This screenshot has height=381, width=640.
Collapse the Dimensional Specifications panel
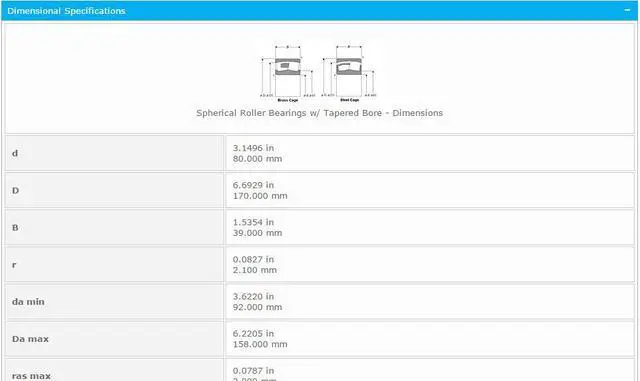click(x=627, y=10)
